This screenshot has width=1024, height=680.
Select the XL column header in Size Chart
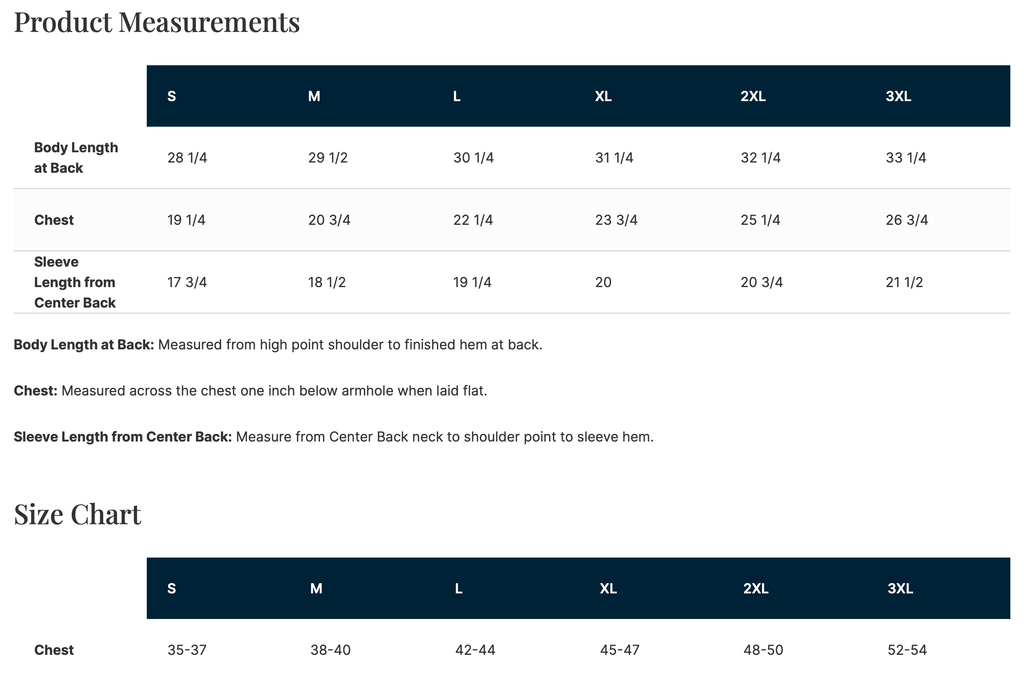[x=608, y=588]
